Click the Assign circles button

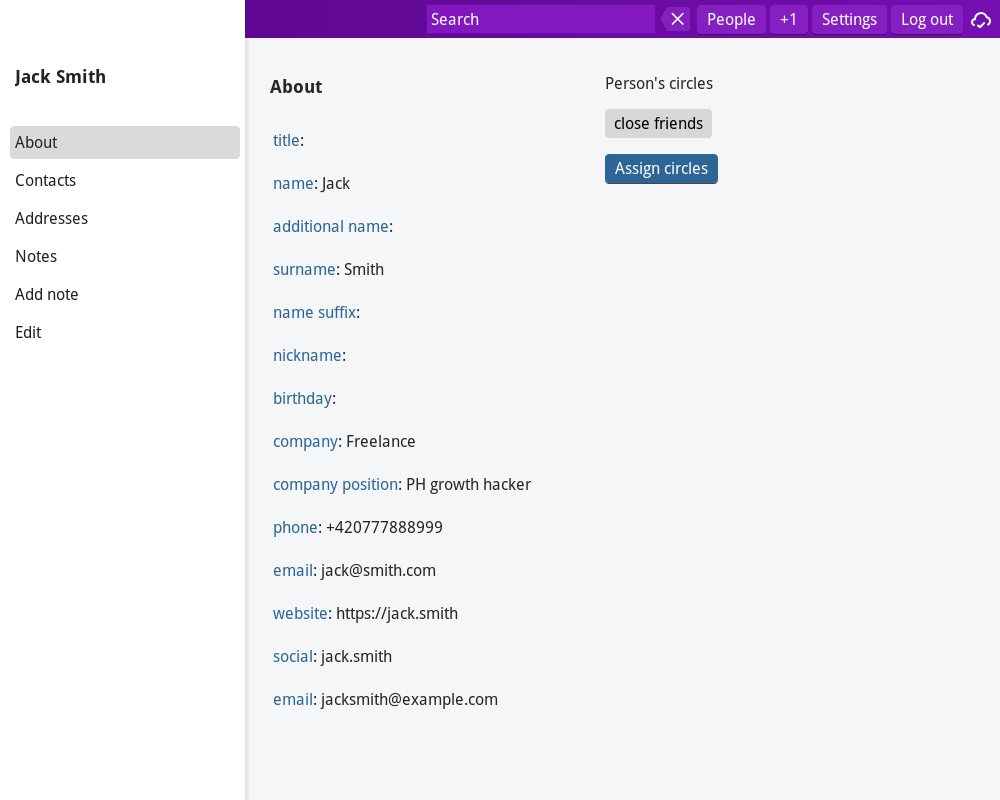661,169
